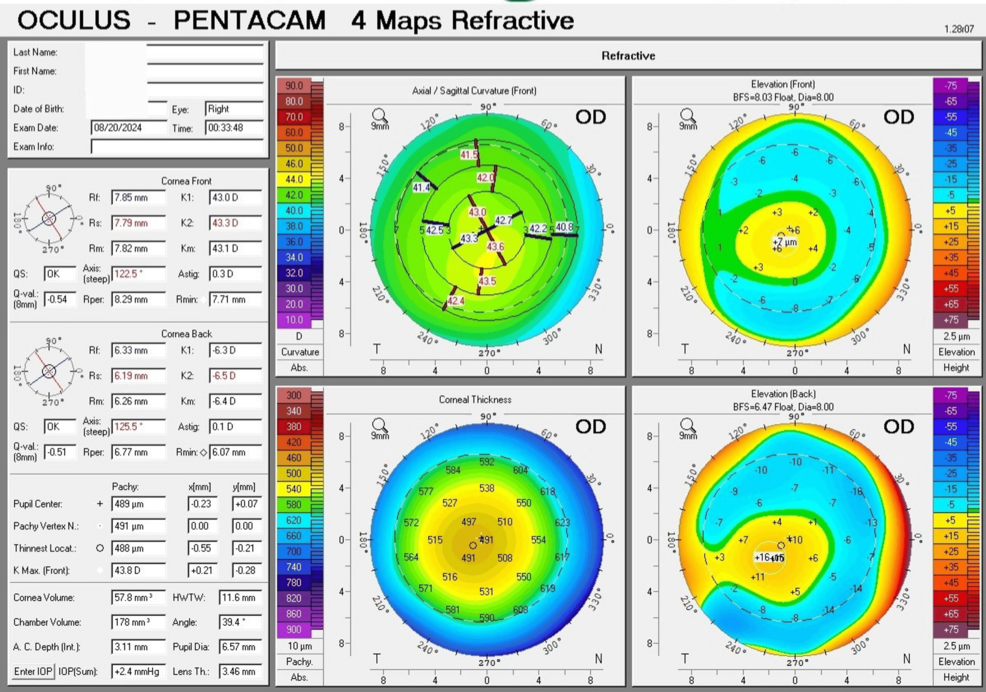Image resolution: width=986 pixels, height=692 pixels.
Task: Focus the Exam Info text field
Action: point(177,147)
